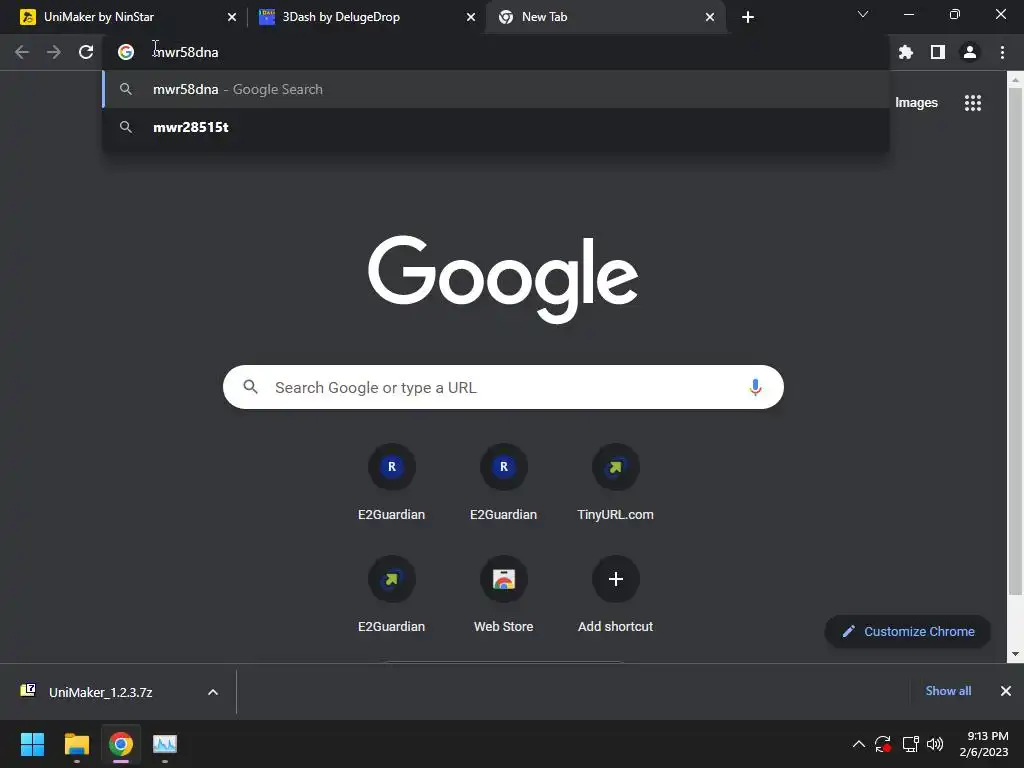Close the New Tab tab
1024x768 pixels.
click(x=710, y=17)
